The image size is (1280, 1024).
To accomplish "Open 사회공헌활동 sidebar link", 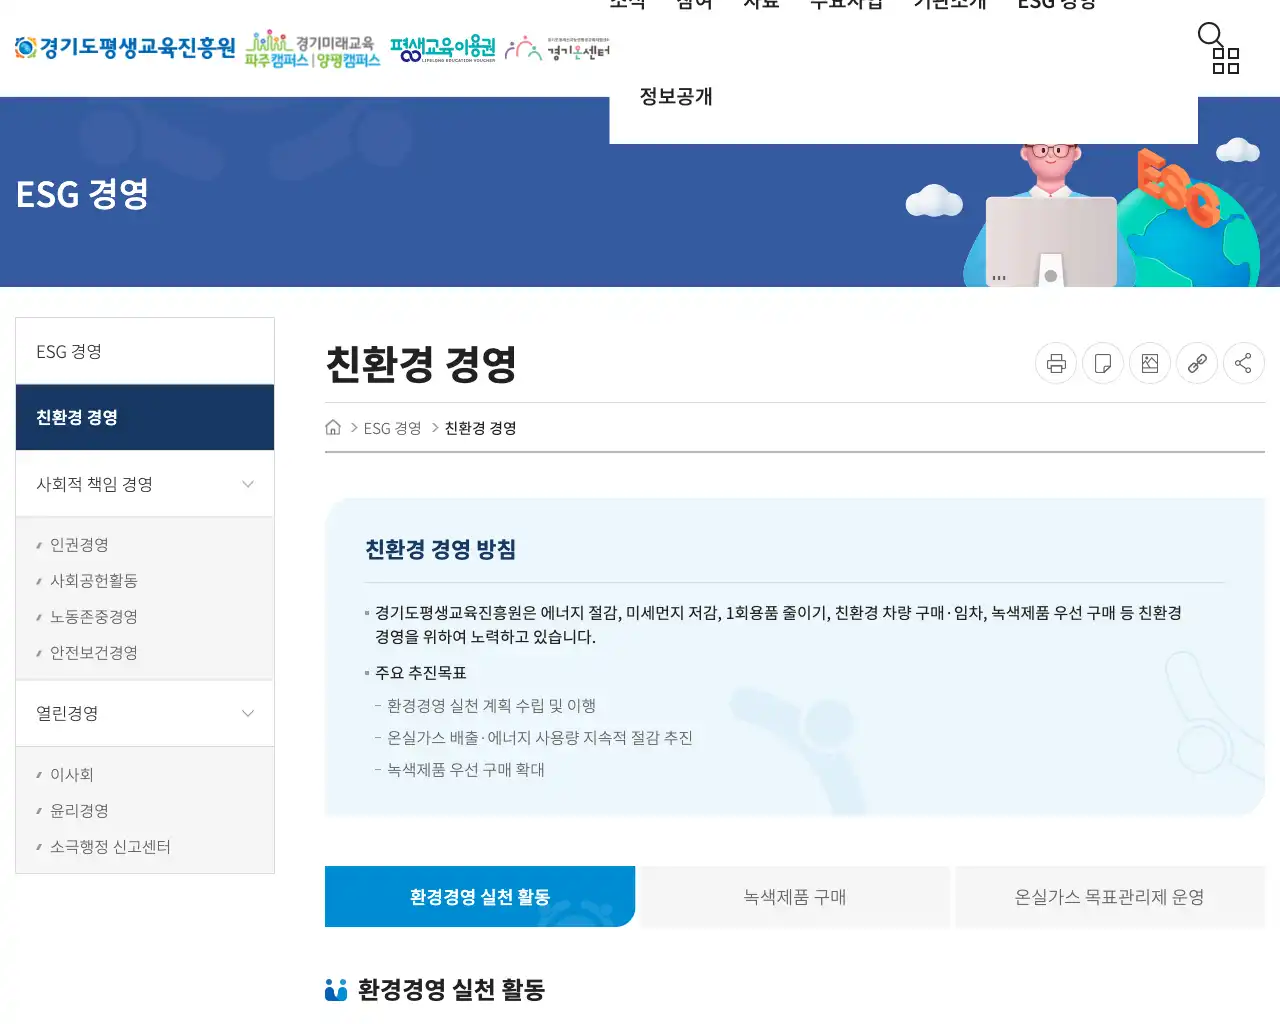I will tap(94, 580).
